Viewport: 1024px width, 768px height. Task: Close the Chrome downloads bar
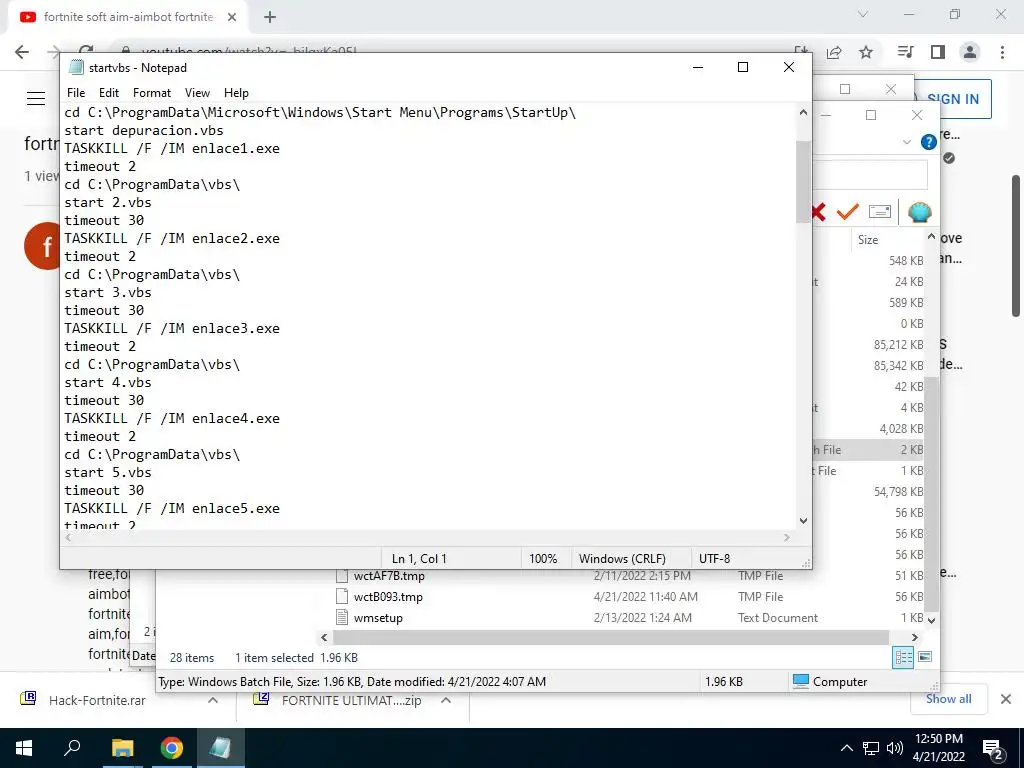pyautogui.click(x=1006, y=699)
